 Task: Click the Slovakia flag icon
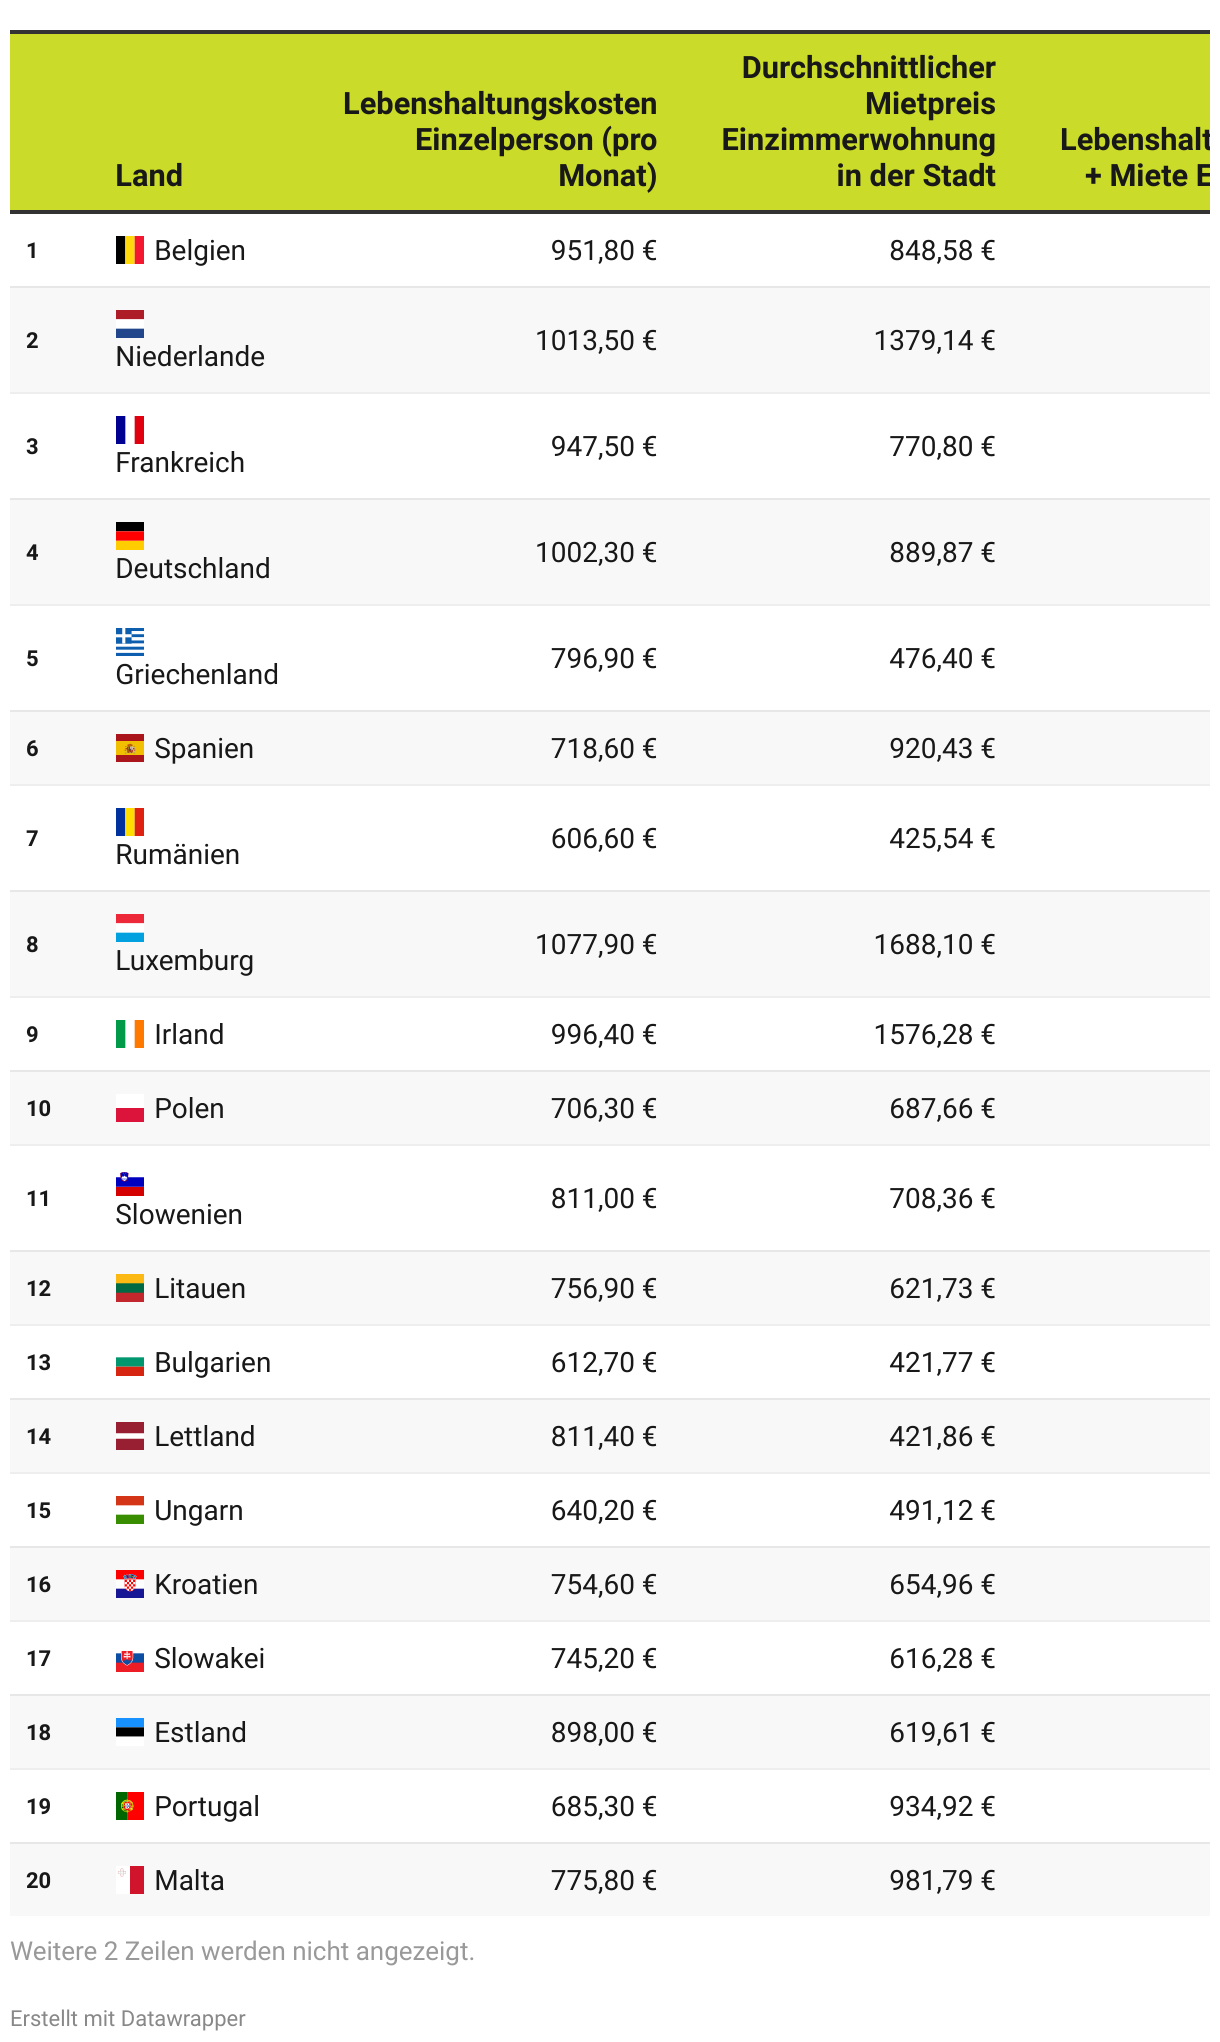tap(130, 1658)
